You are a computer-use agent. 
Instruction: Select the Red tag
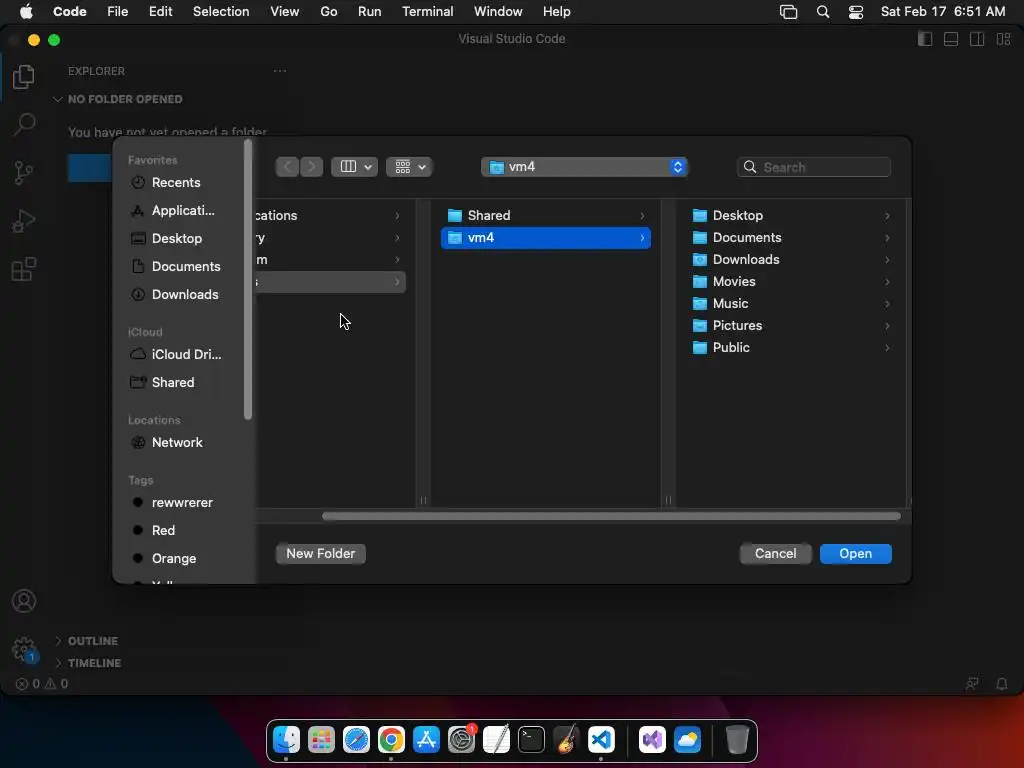point(163,530)
